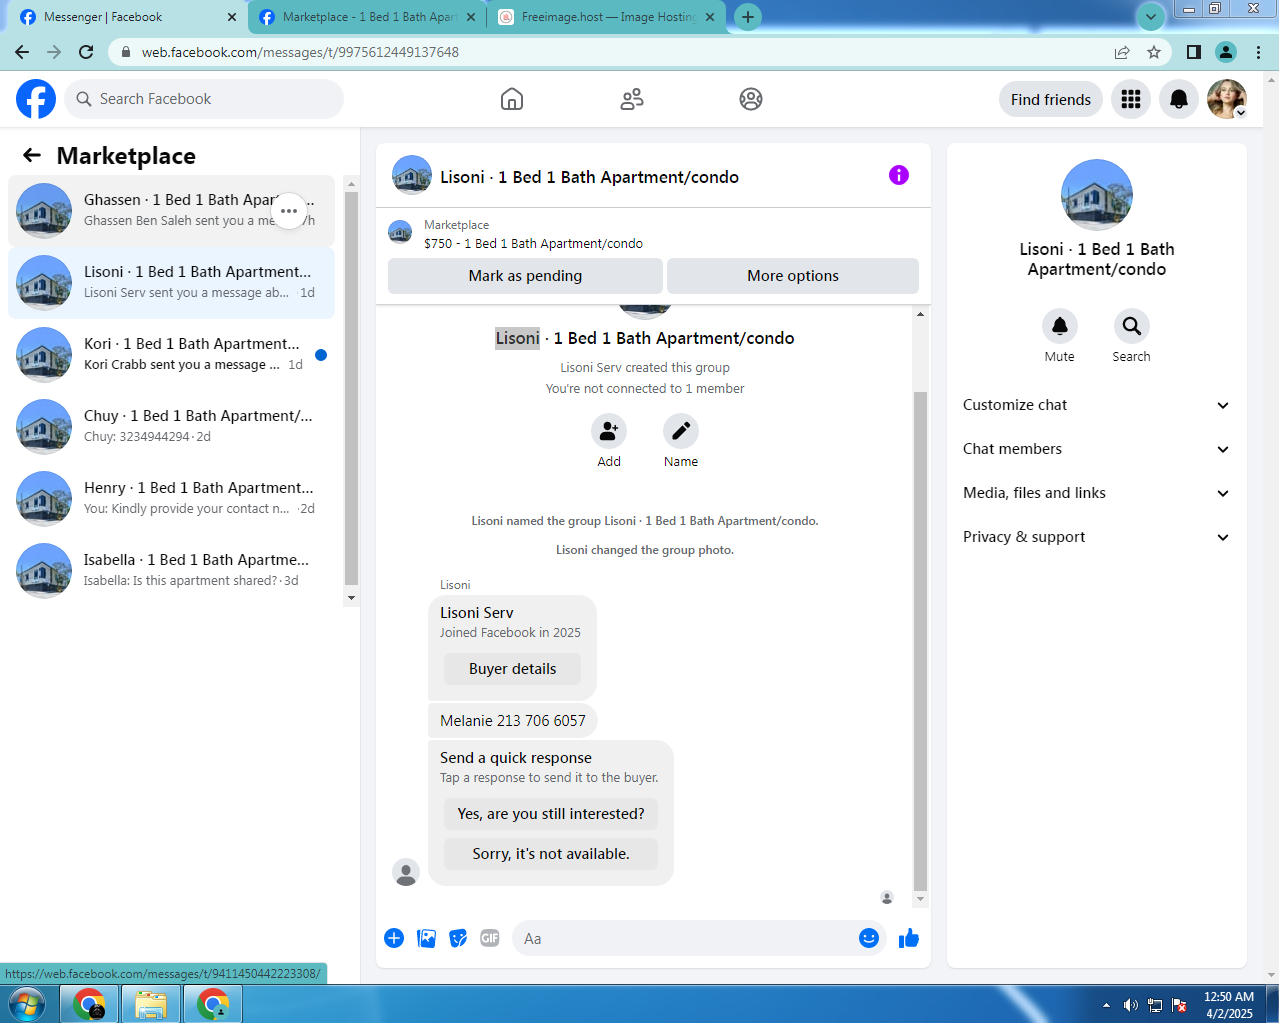Open the Facebook menu grid icon
Image resolution: width=1279 pixels, height=1023 pixels.
click(1131, 99)
